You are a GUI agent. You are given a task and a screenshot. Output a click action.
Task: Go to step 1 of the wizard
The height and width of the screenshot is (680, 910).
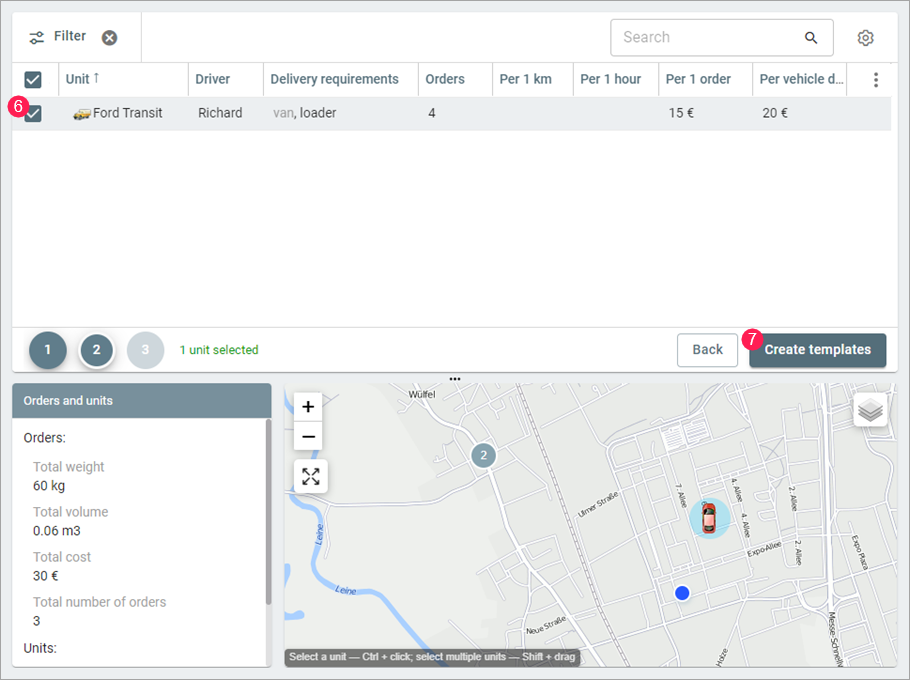pyautogui.click(x=48, y=350)
